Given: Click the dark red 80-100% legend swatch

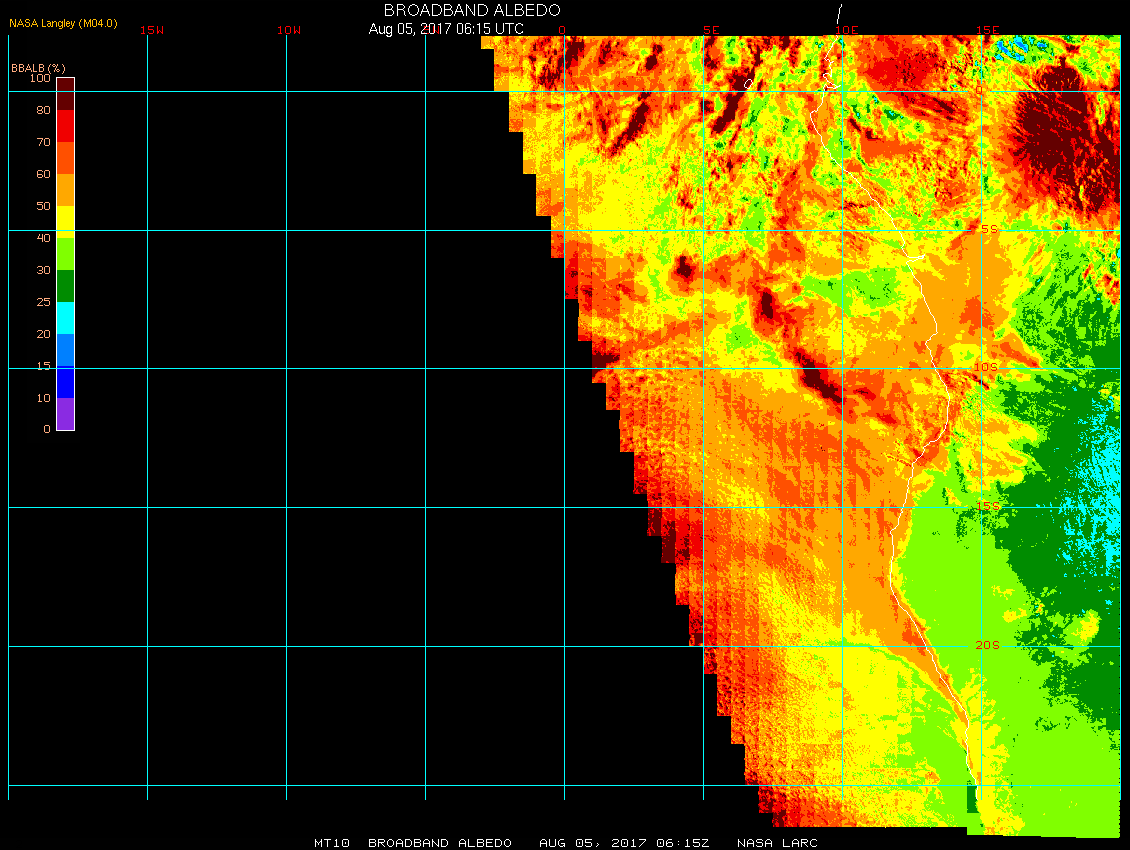Looking at the screenshot, I should click(65, 94).
